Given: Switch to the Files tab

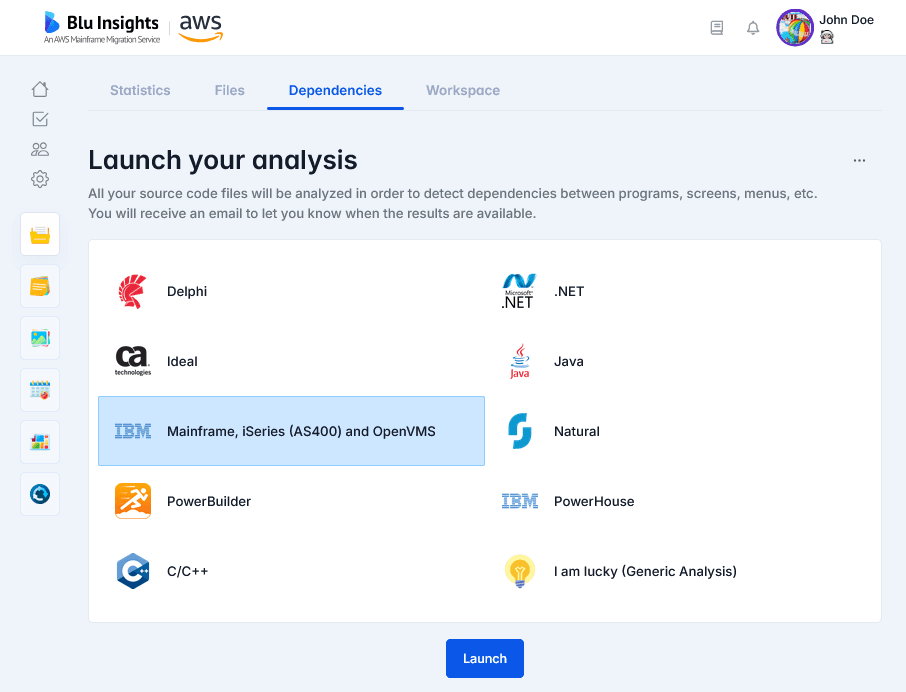Looking at the screenshot, I should tap(229, 90).
